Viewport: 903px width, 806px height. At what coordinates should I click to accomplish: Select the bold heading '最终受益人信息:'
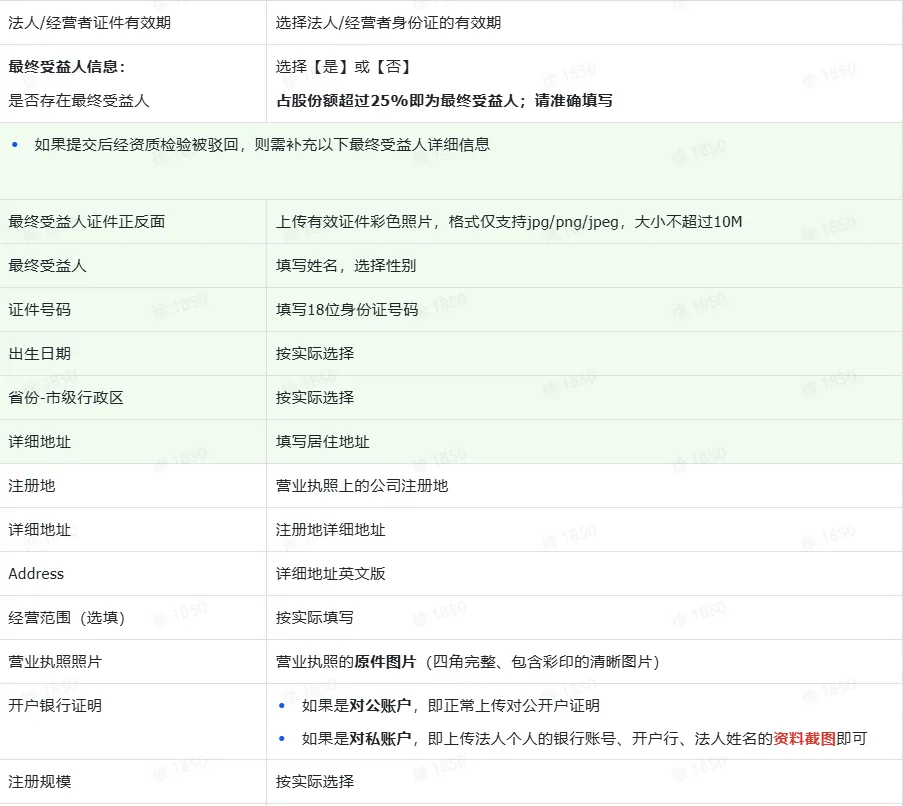tap(67, 67)
